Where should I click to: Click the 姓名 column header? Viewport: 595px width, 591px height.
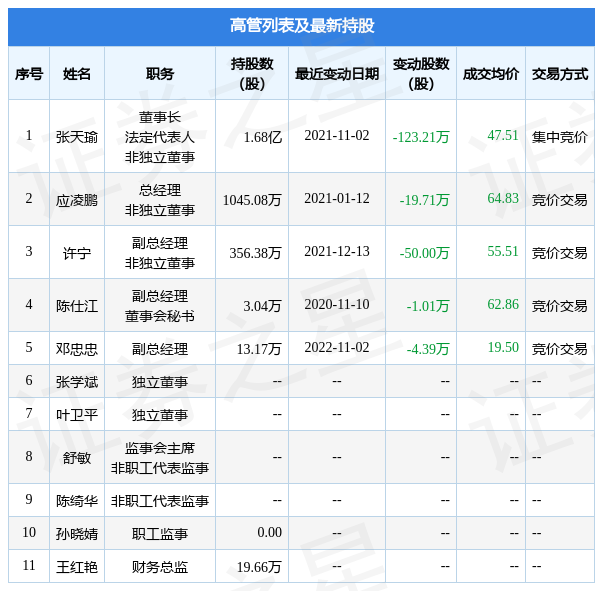point(77,73)
